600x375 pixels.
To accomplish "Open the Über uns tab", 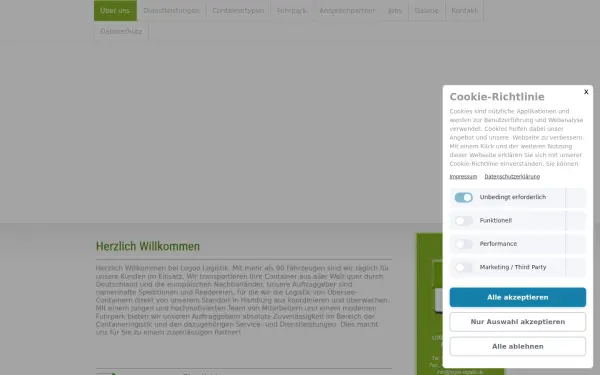I will [x=115, y=10].
